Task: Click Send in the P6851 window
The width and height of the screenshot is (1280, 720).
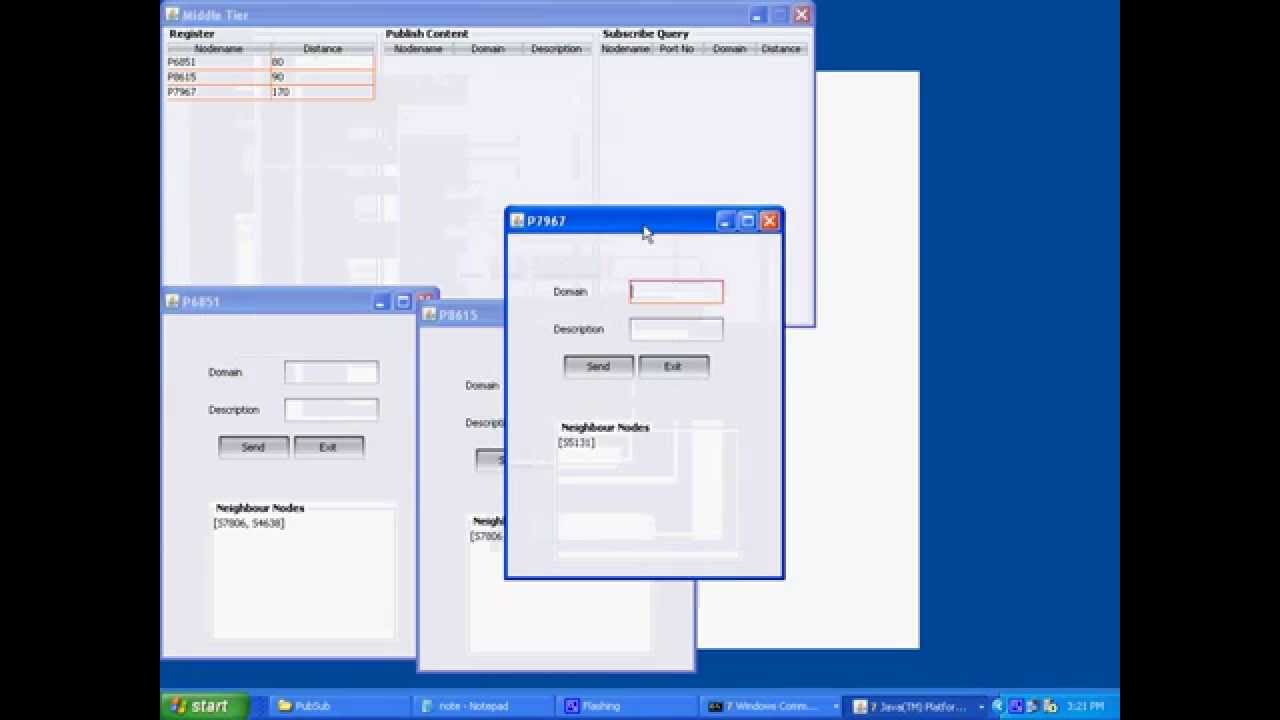Action: 253,447
